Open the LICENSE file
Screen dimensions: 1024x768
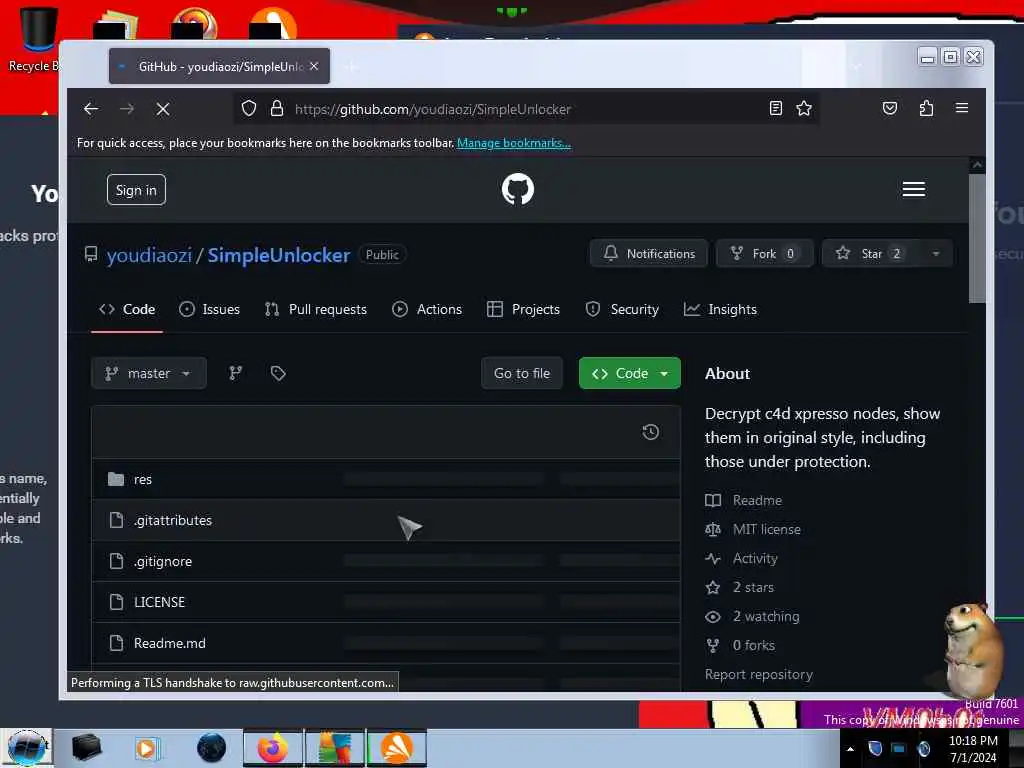click(159, 602)
